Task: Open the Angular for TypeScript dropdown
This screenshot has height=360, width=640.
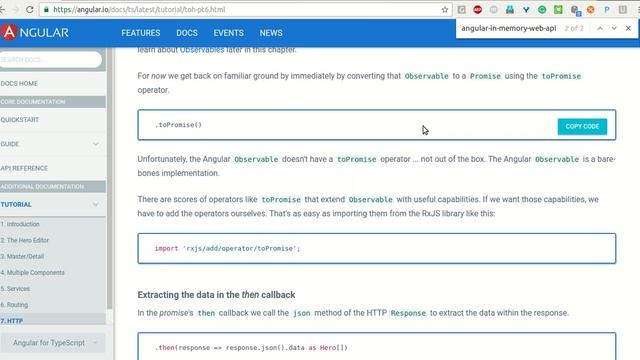Action: (53, 343)
